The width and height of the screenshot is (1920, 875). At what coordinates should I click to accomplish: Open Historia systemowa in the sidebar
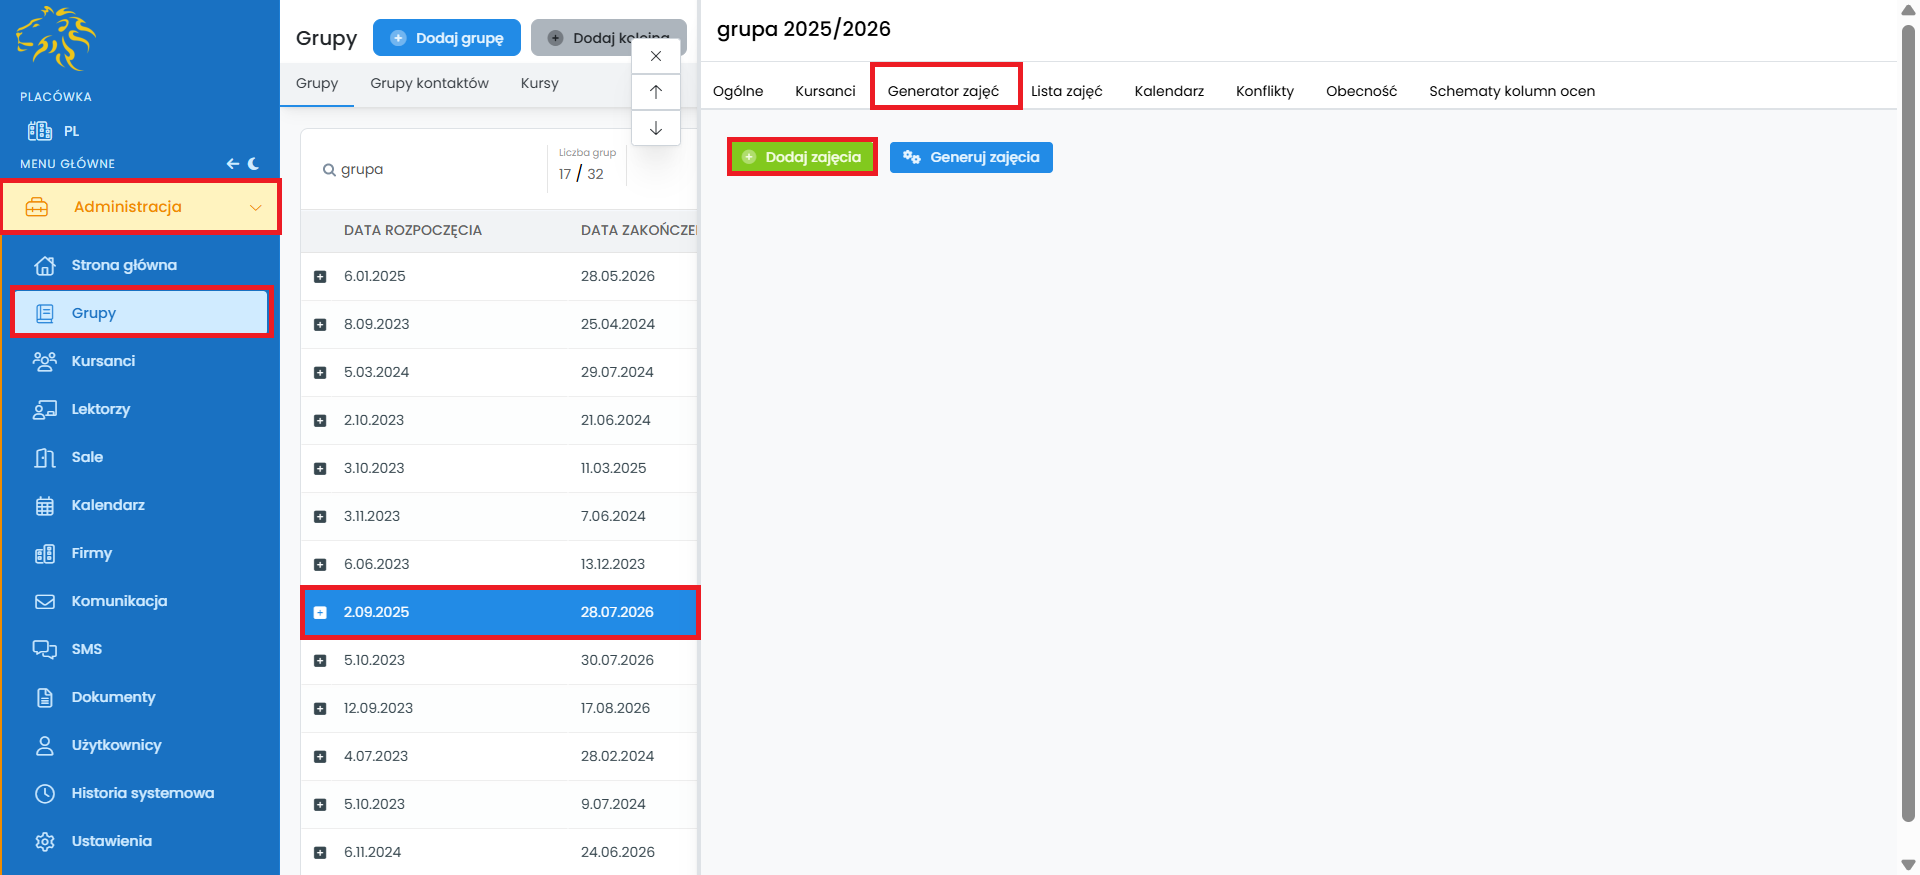coord(142,793)
